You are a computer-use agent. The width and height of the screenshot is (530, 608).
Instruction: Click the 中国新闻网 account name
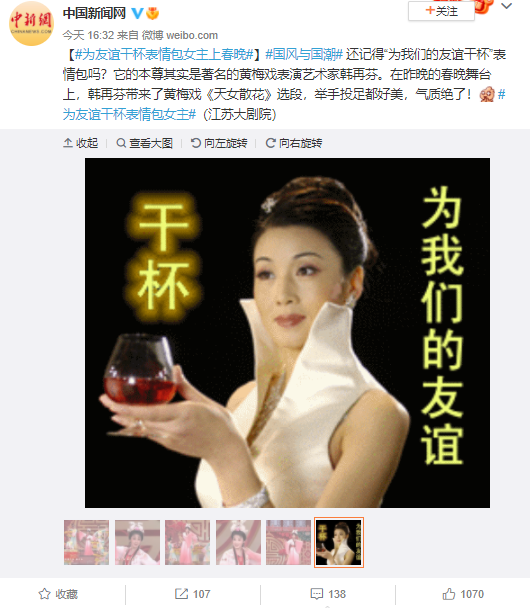point(94,14)
